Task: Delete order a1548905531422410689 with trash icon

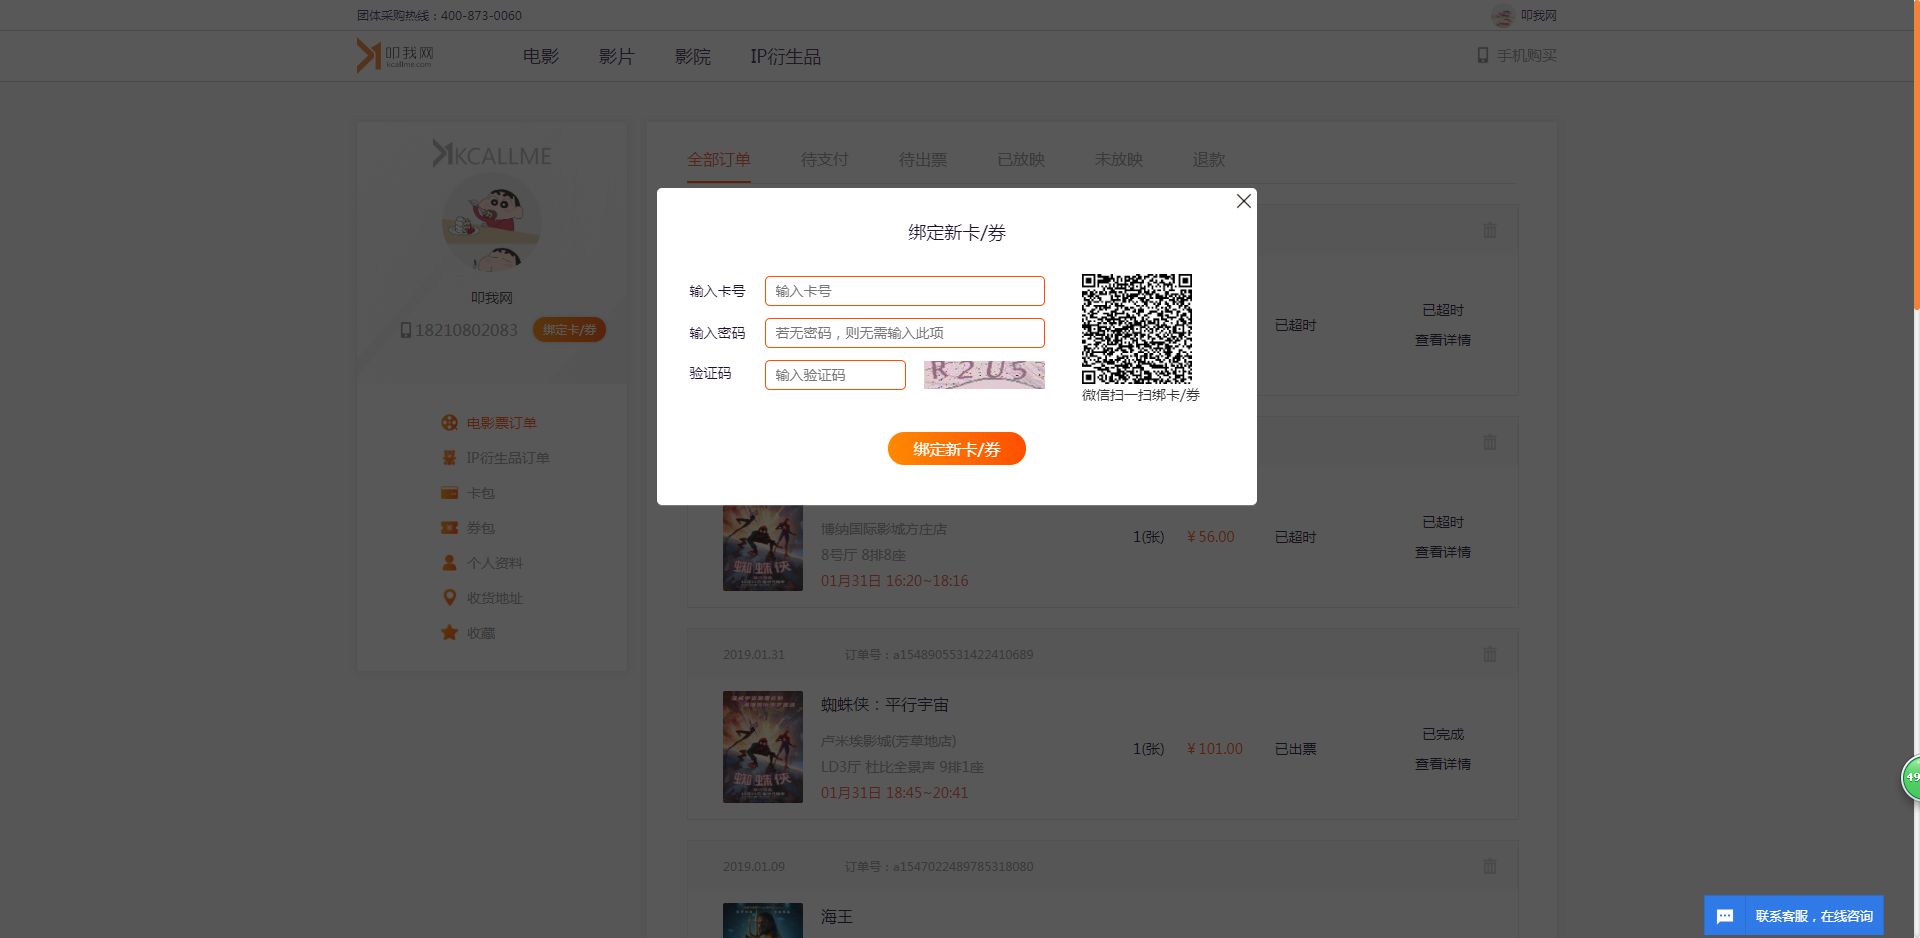Action: [x=1490, y=654]
